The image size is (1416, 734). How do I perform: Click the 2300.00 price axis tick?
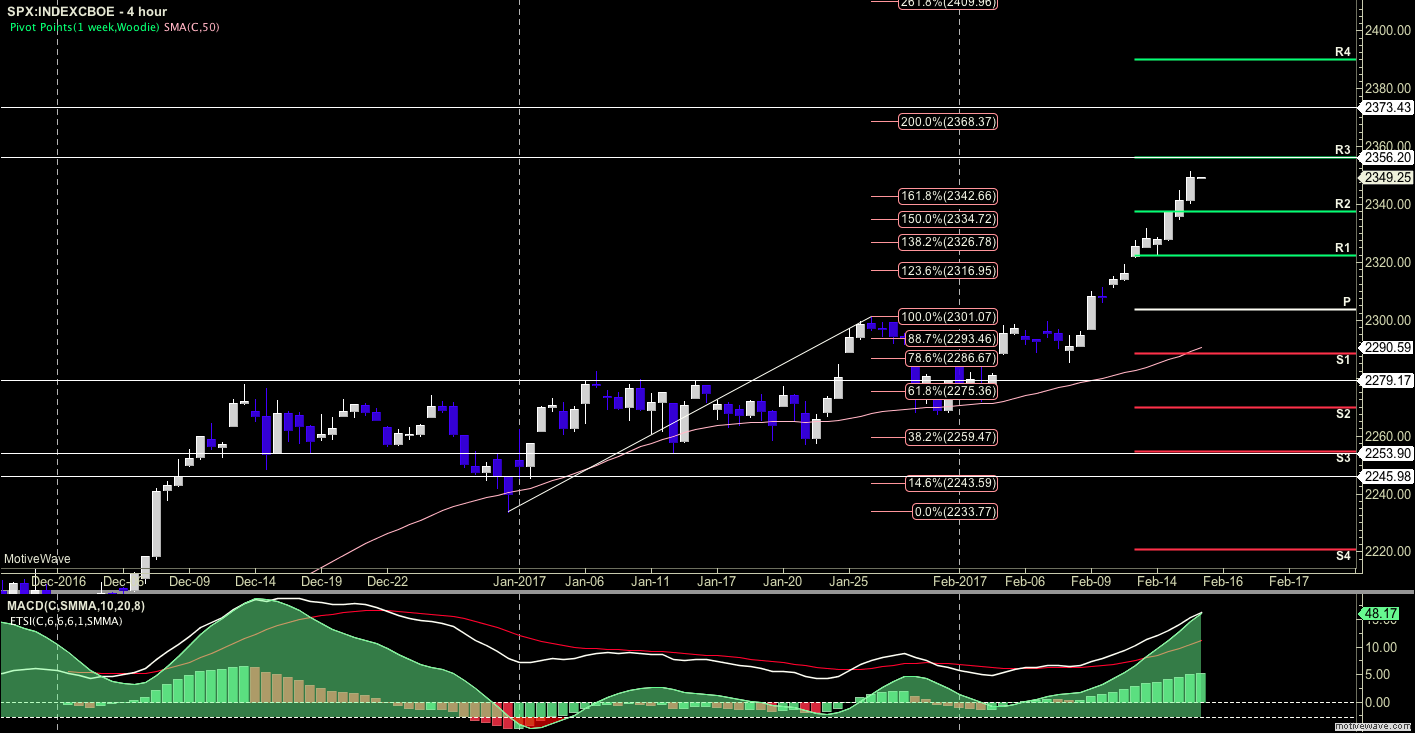(1388, 320)
